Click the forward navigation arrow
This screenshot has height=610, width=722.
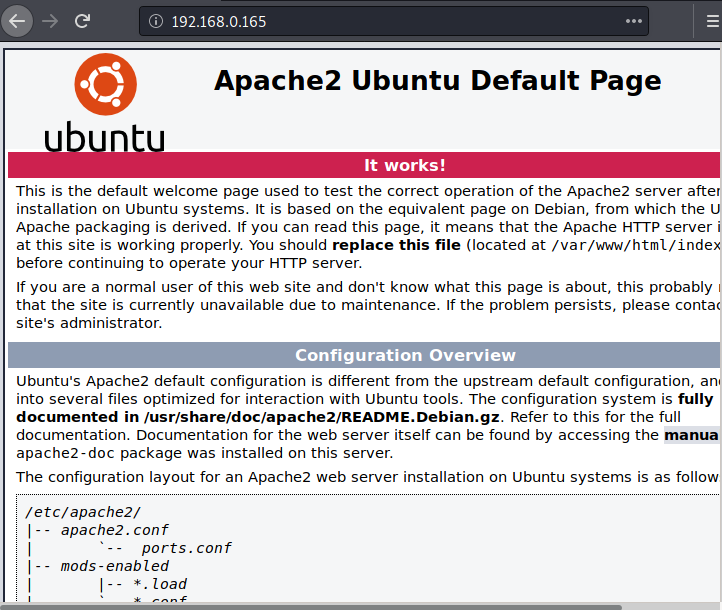tap(50, 21)
